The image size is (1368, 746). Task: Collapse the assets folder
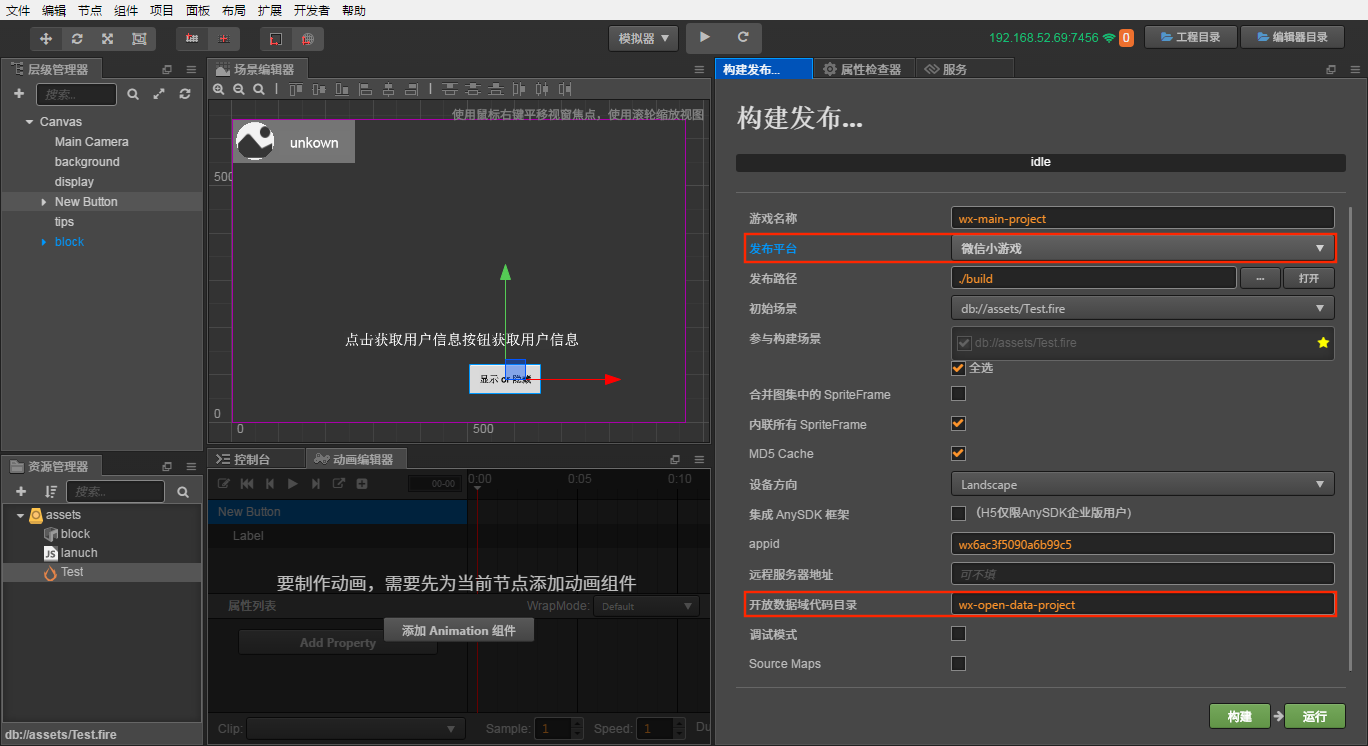point(20,515)
